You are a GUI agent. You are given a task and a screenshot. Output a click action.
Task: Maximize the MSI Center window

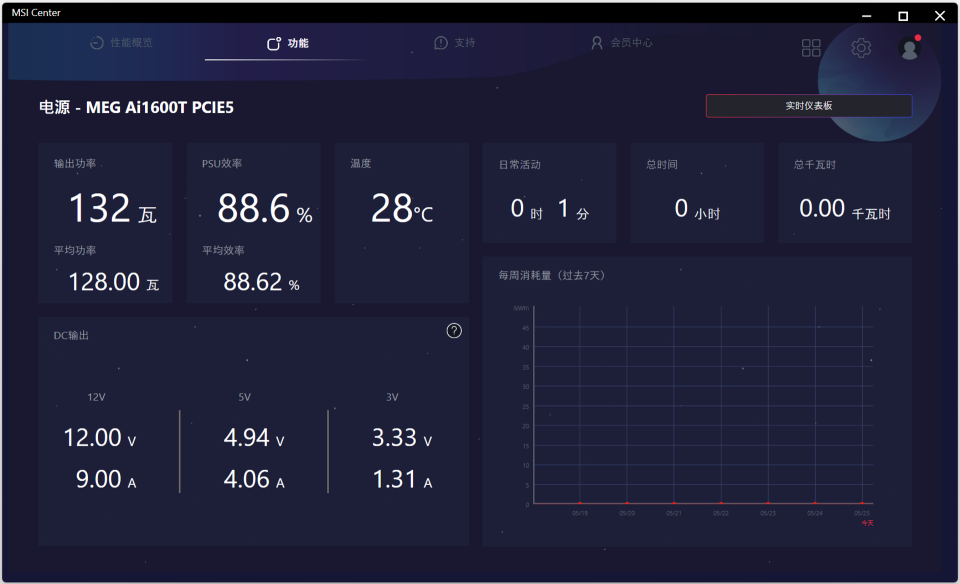click(x=903, y=15)
